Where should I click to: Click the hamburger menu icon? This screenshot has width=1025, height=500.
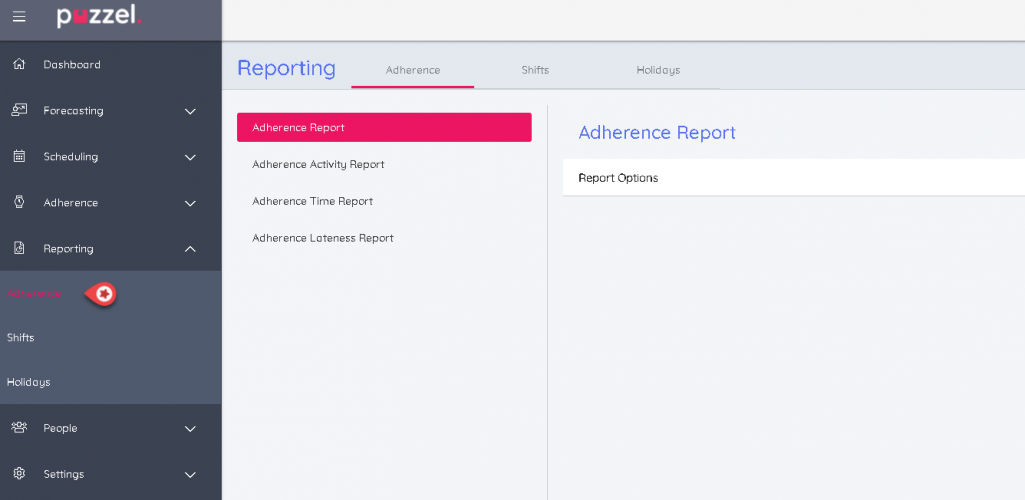(x=19, y=17)
